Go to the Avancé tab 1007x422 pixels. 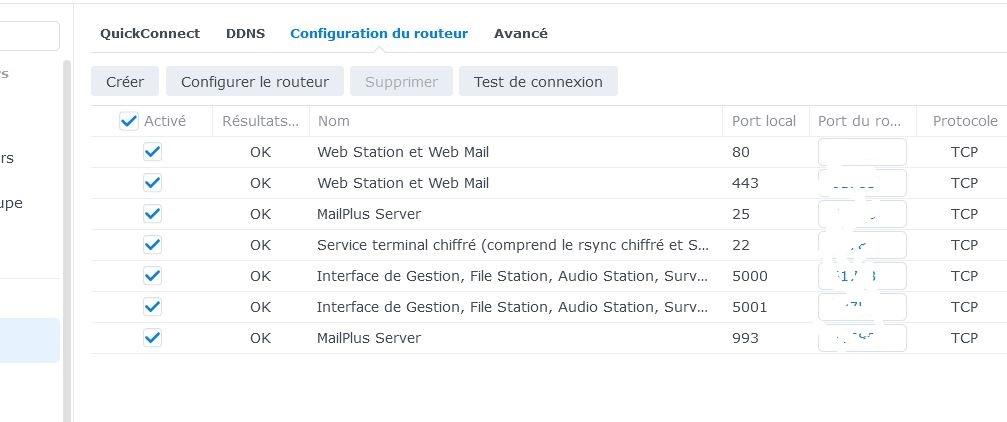tap(521, 33)
